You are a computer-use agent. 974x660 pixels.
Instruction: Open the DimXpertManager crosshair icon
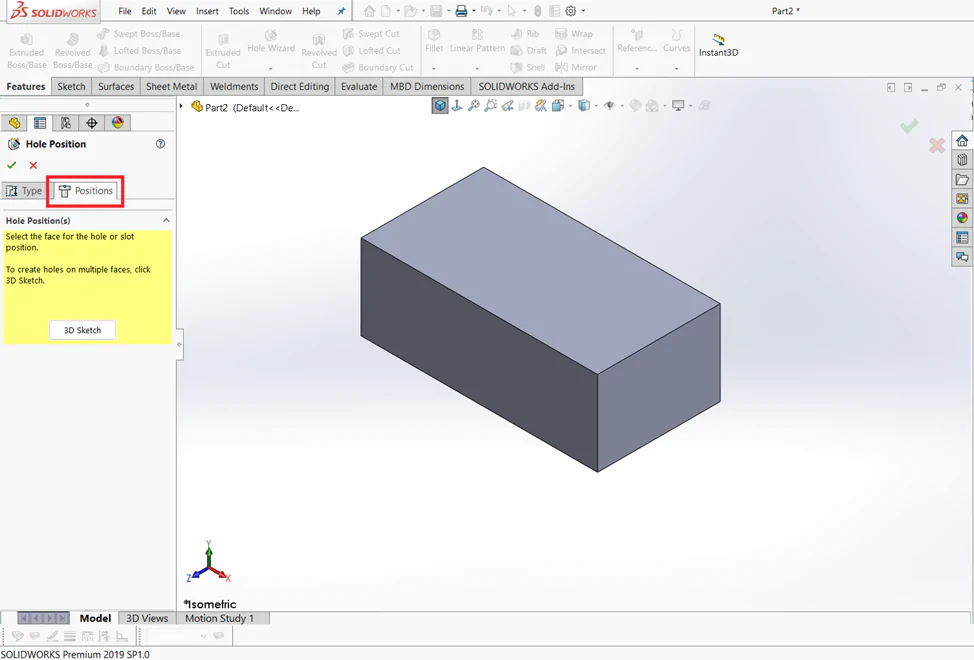tap(92, 123)
